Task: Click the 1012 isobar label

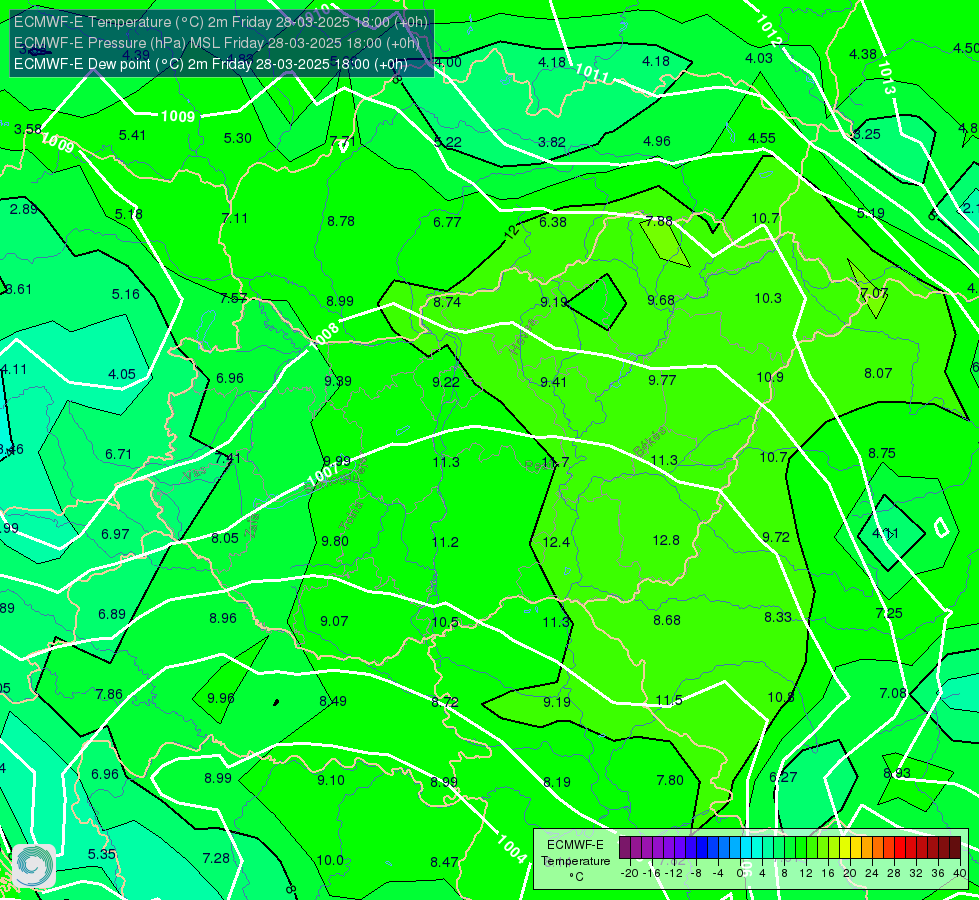Action: (769, 31)
